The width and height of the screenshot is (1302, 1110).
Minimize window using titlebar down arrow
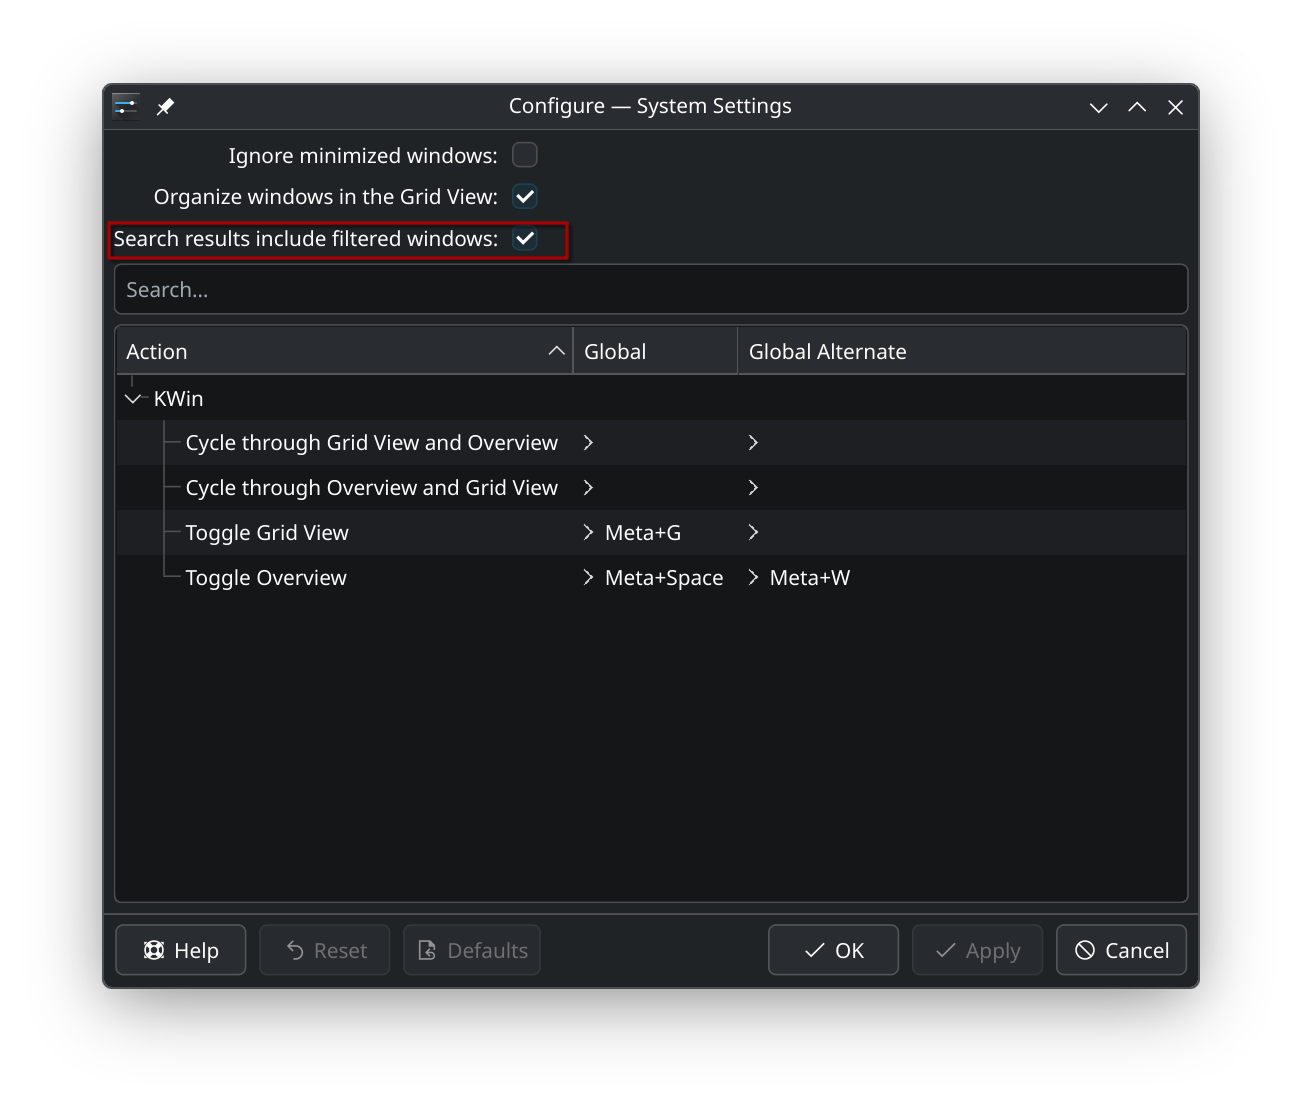(x=1098, y=107)
